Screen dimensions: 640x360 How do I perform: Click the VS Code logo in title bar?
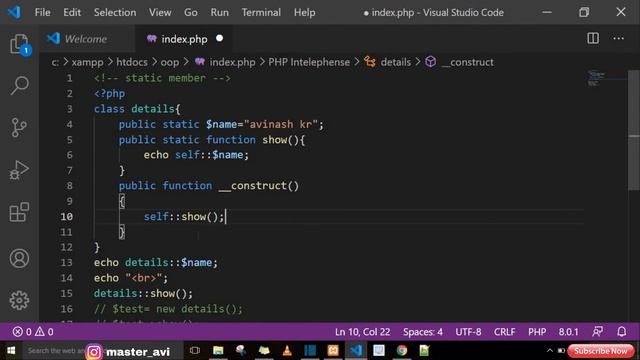click(14, 12)
